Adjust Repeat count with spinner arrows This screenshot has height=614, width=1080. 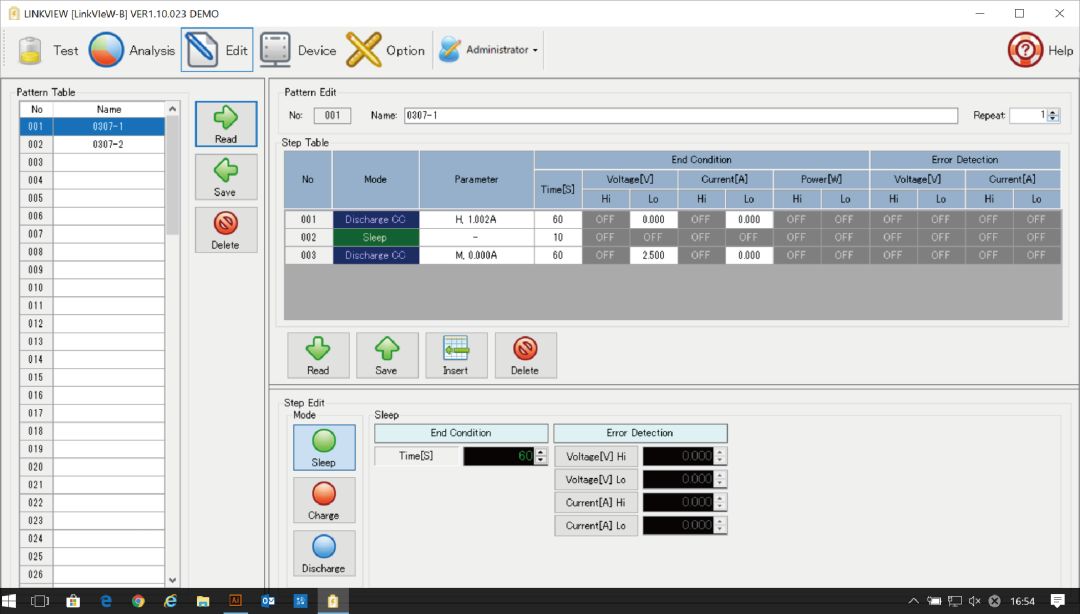(x=1053, y=116)
